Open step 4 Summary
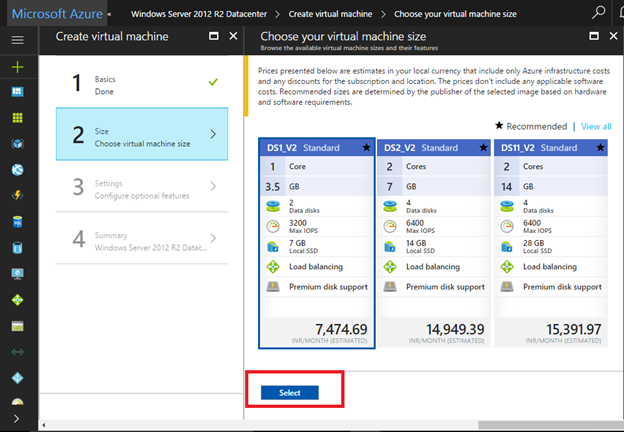 (x=142, y=238)
